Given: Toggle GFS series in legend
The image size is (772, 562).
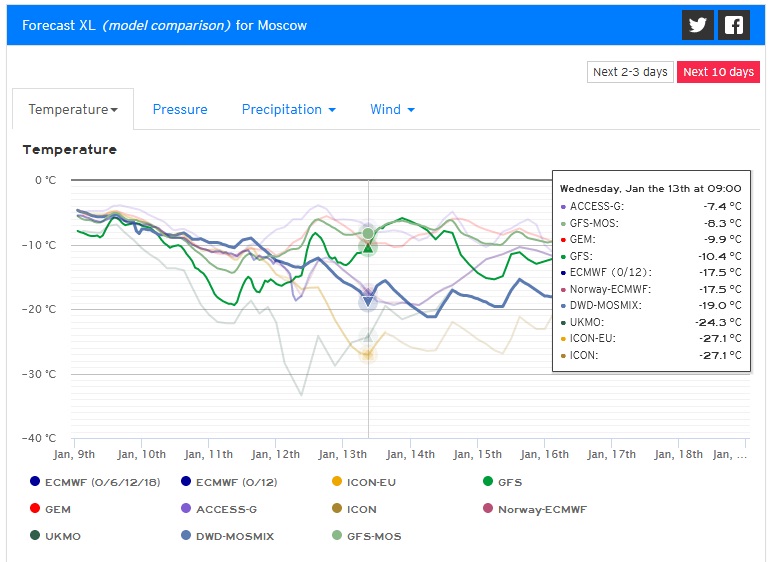Looking at the screenshot, I should [502, 482].
